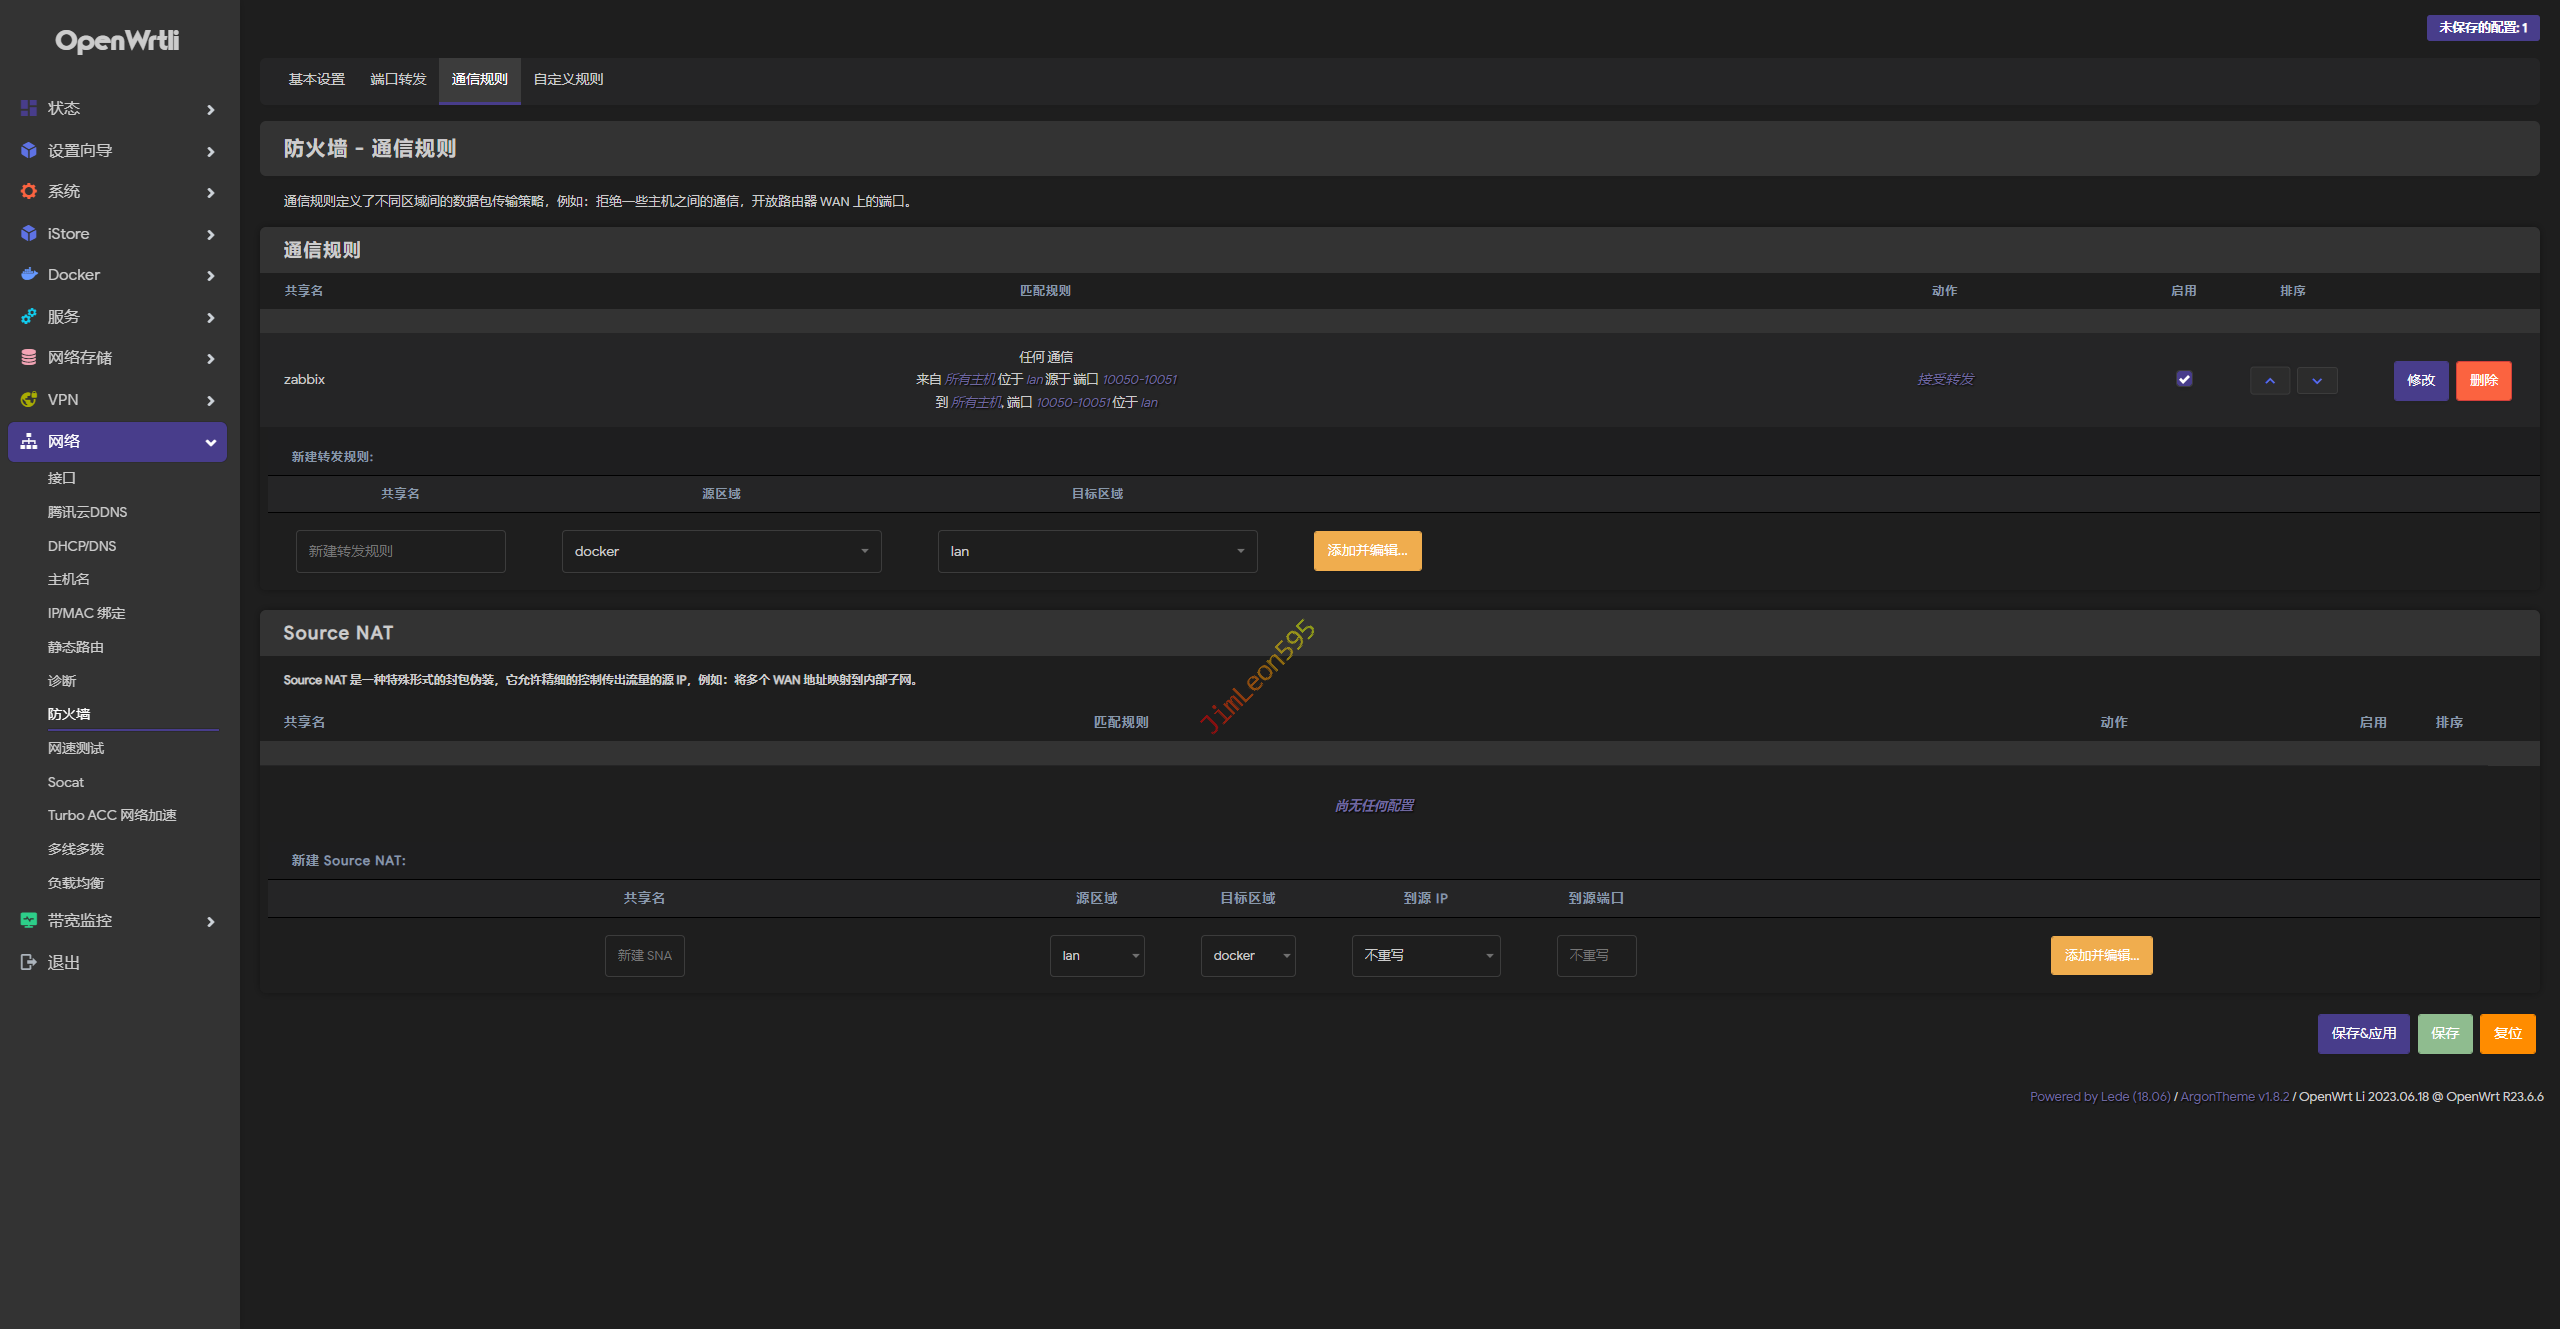This screenshot has width=2560, height=1329.
Task: Click the 系统 gear icon in sidebar
Action: tap(29, 191)
